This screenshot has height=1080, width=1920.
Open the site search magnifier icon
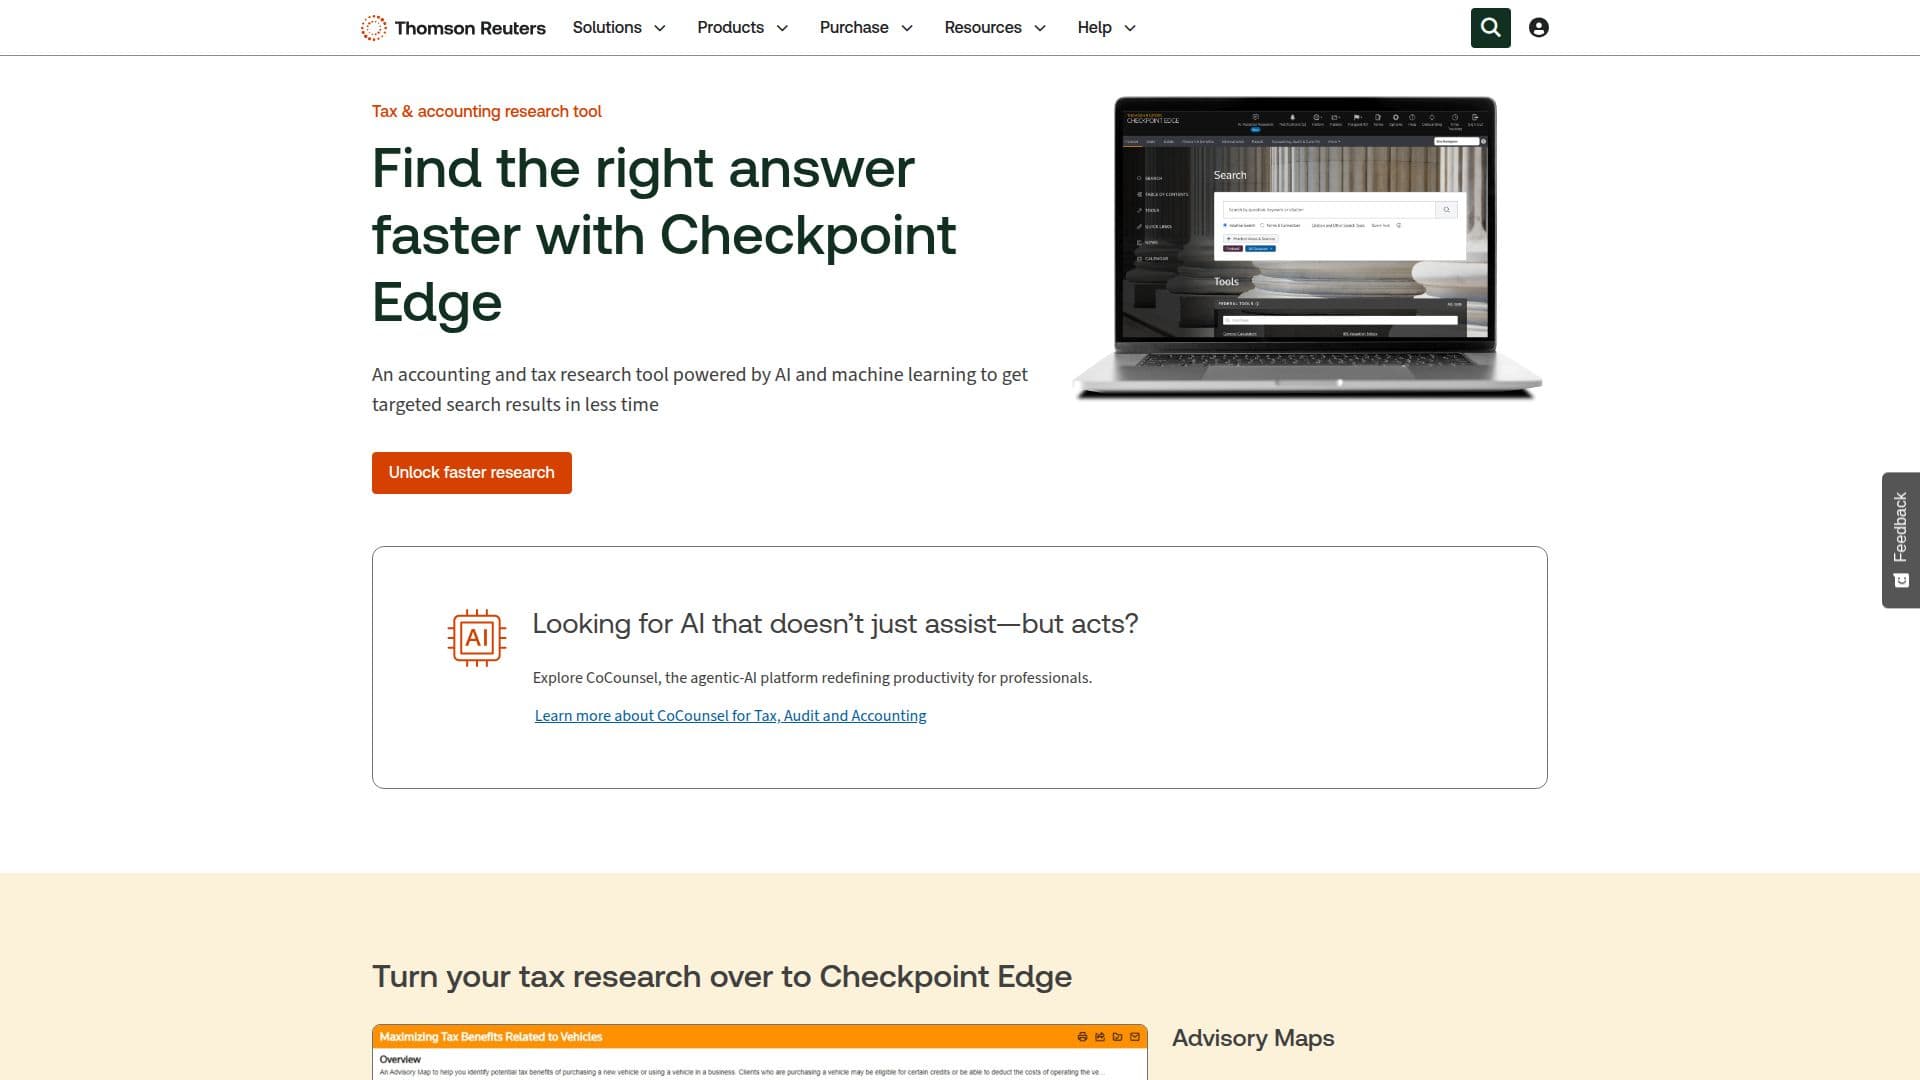pos(1490,28)
